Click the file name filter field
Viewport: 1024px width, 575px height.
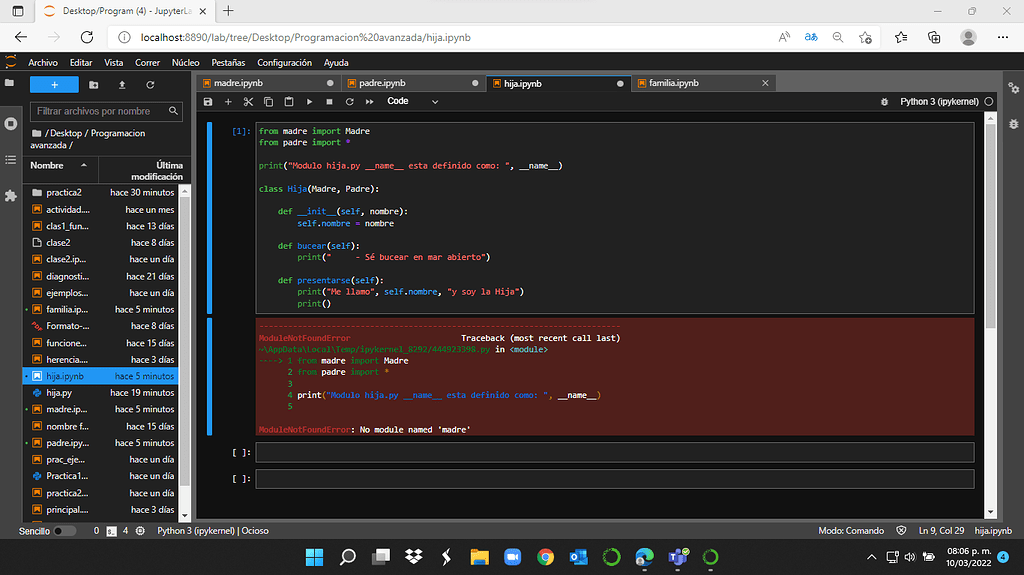pyautogui.click(x=100, y=111)
